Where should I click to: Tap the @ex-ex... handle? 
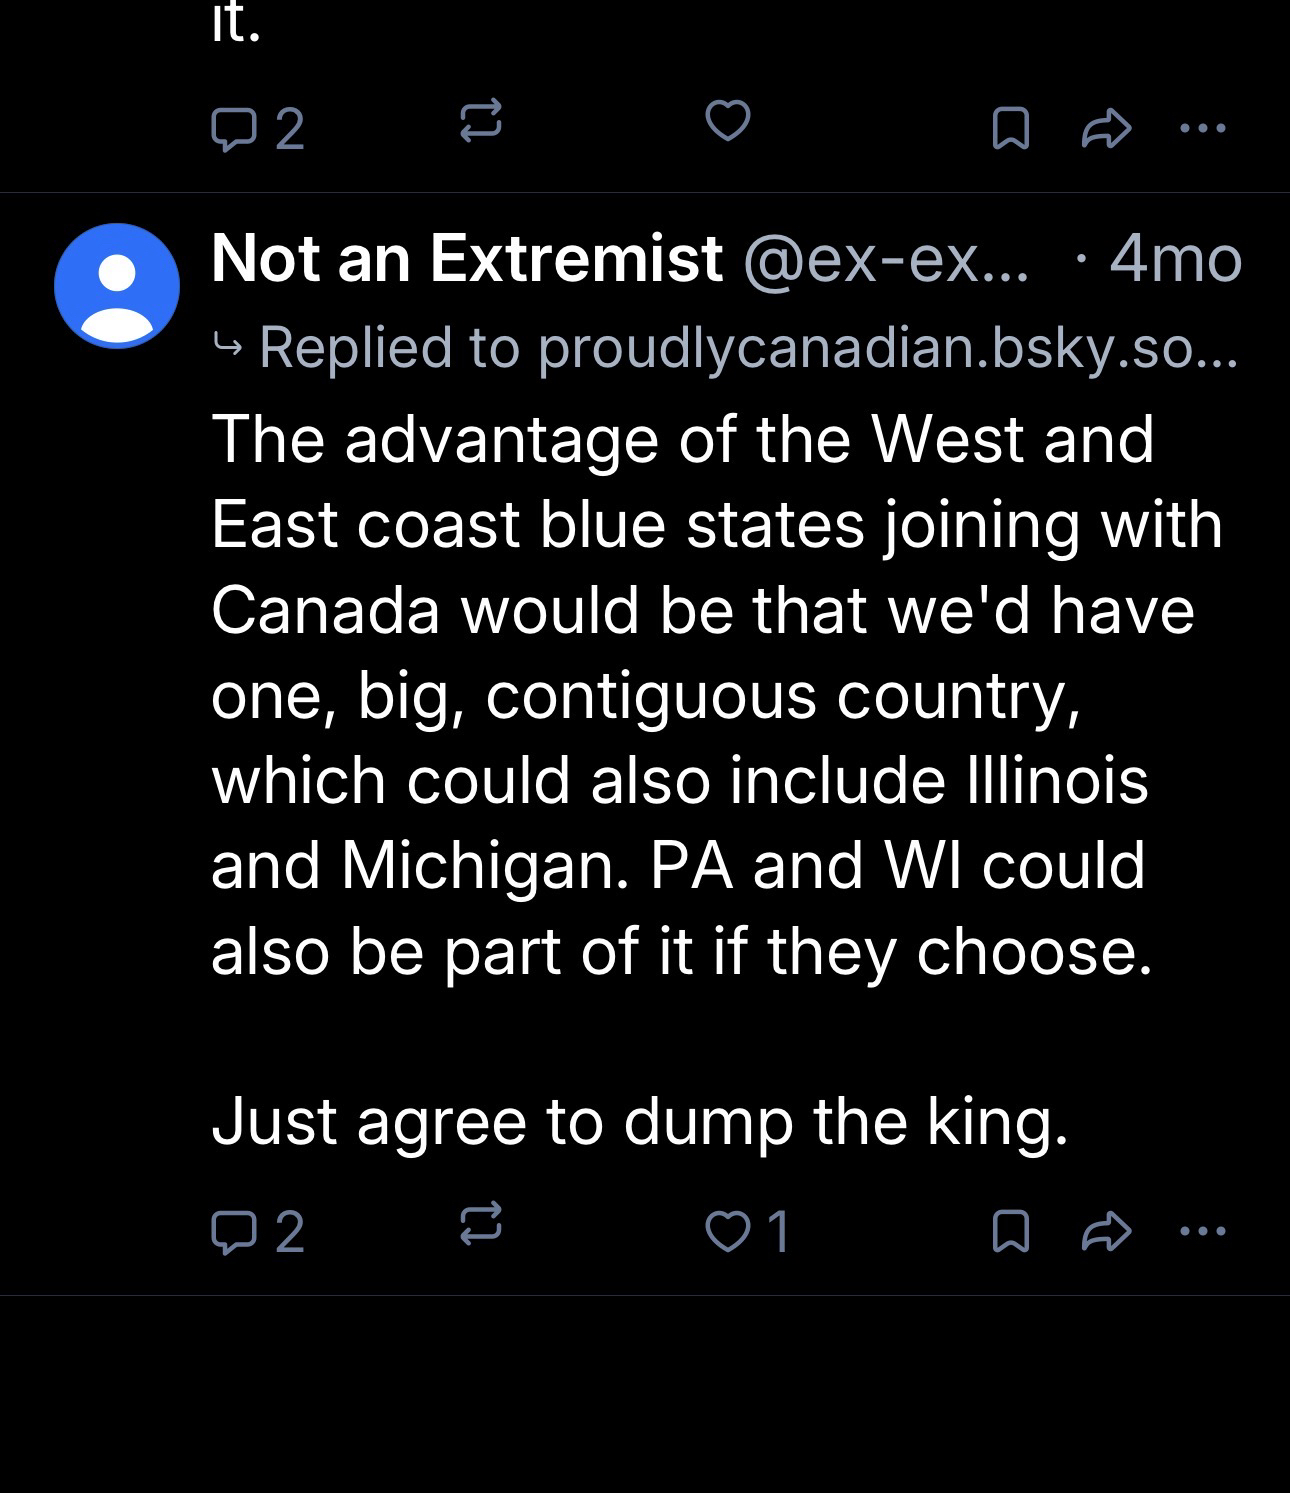[884, 259]
